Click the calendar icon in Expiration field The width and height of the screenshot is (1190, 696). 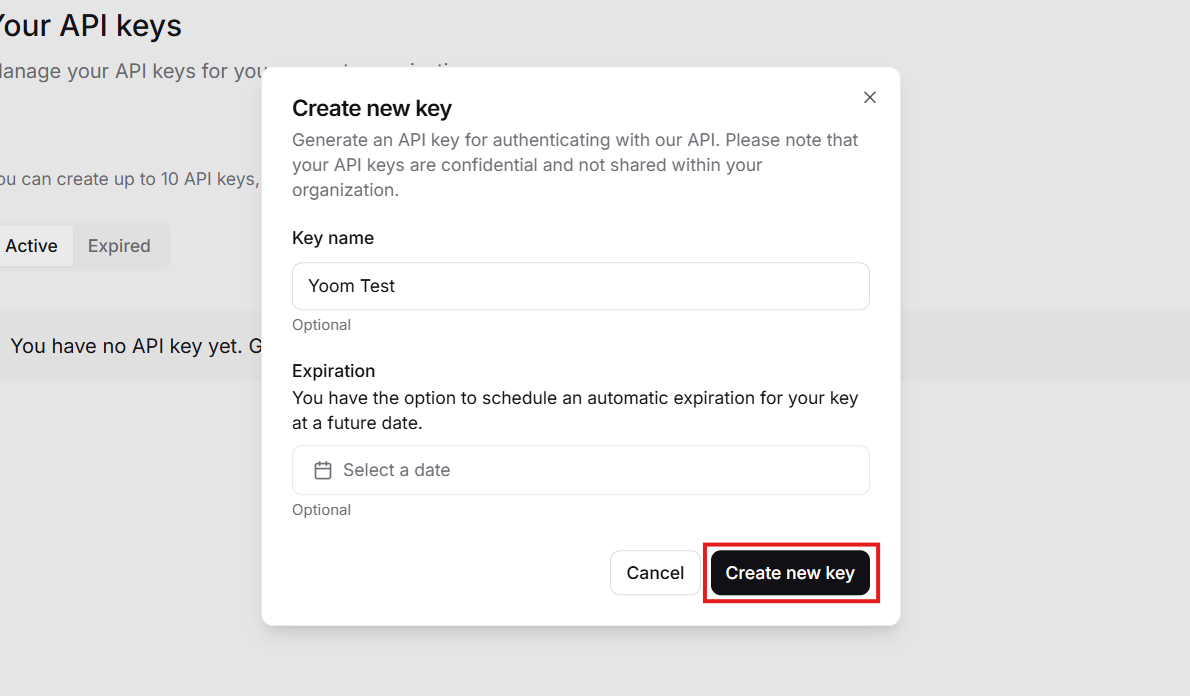(322, 470)
